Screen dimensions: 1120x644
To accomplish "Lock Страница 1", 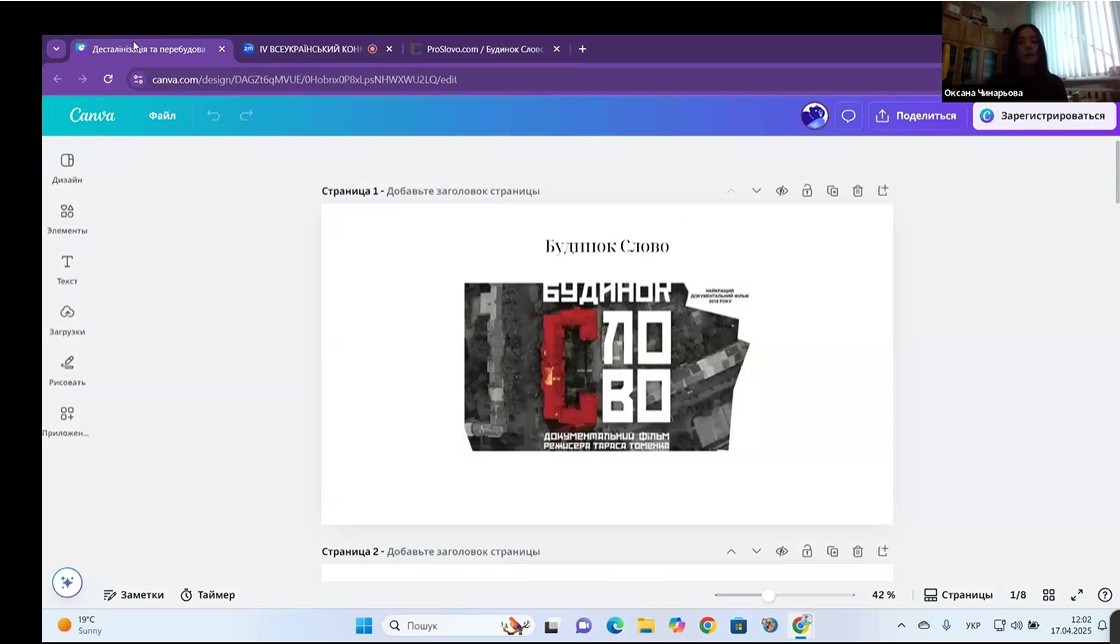I will [807, 191].
